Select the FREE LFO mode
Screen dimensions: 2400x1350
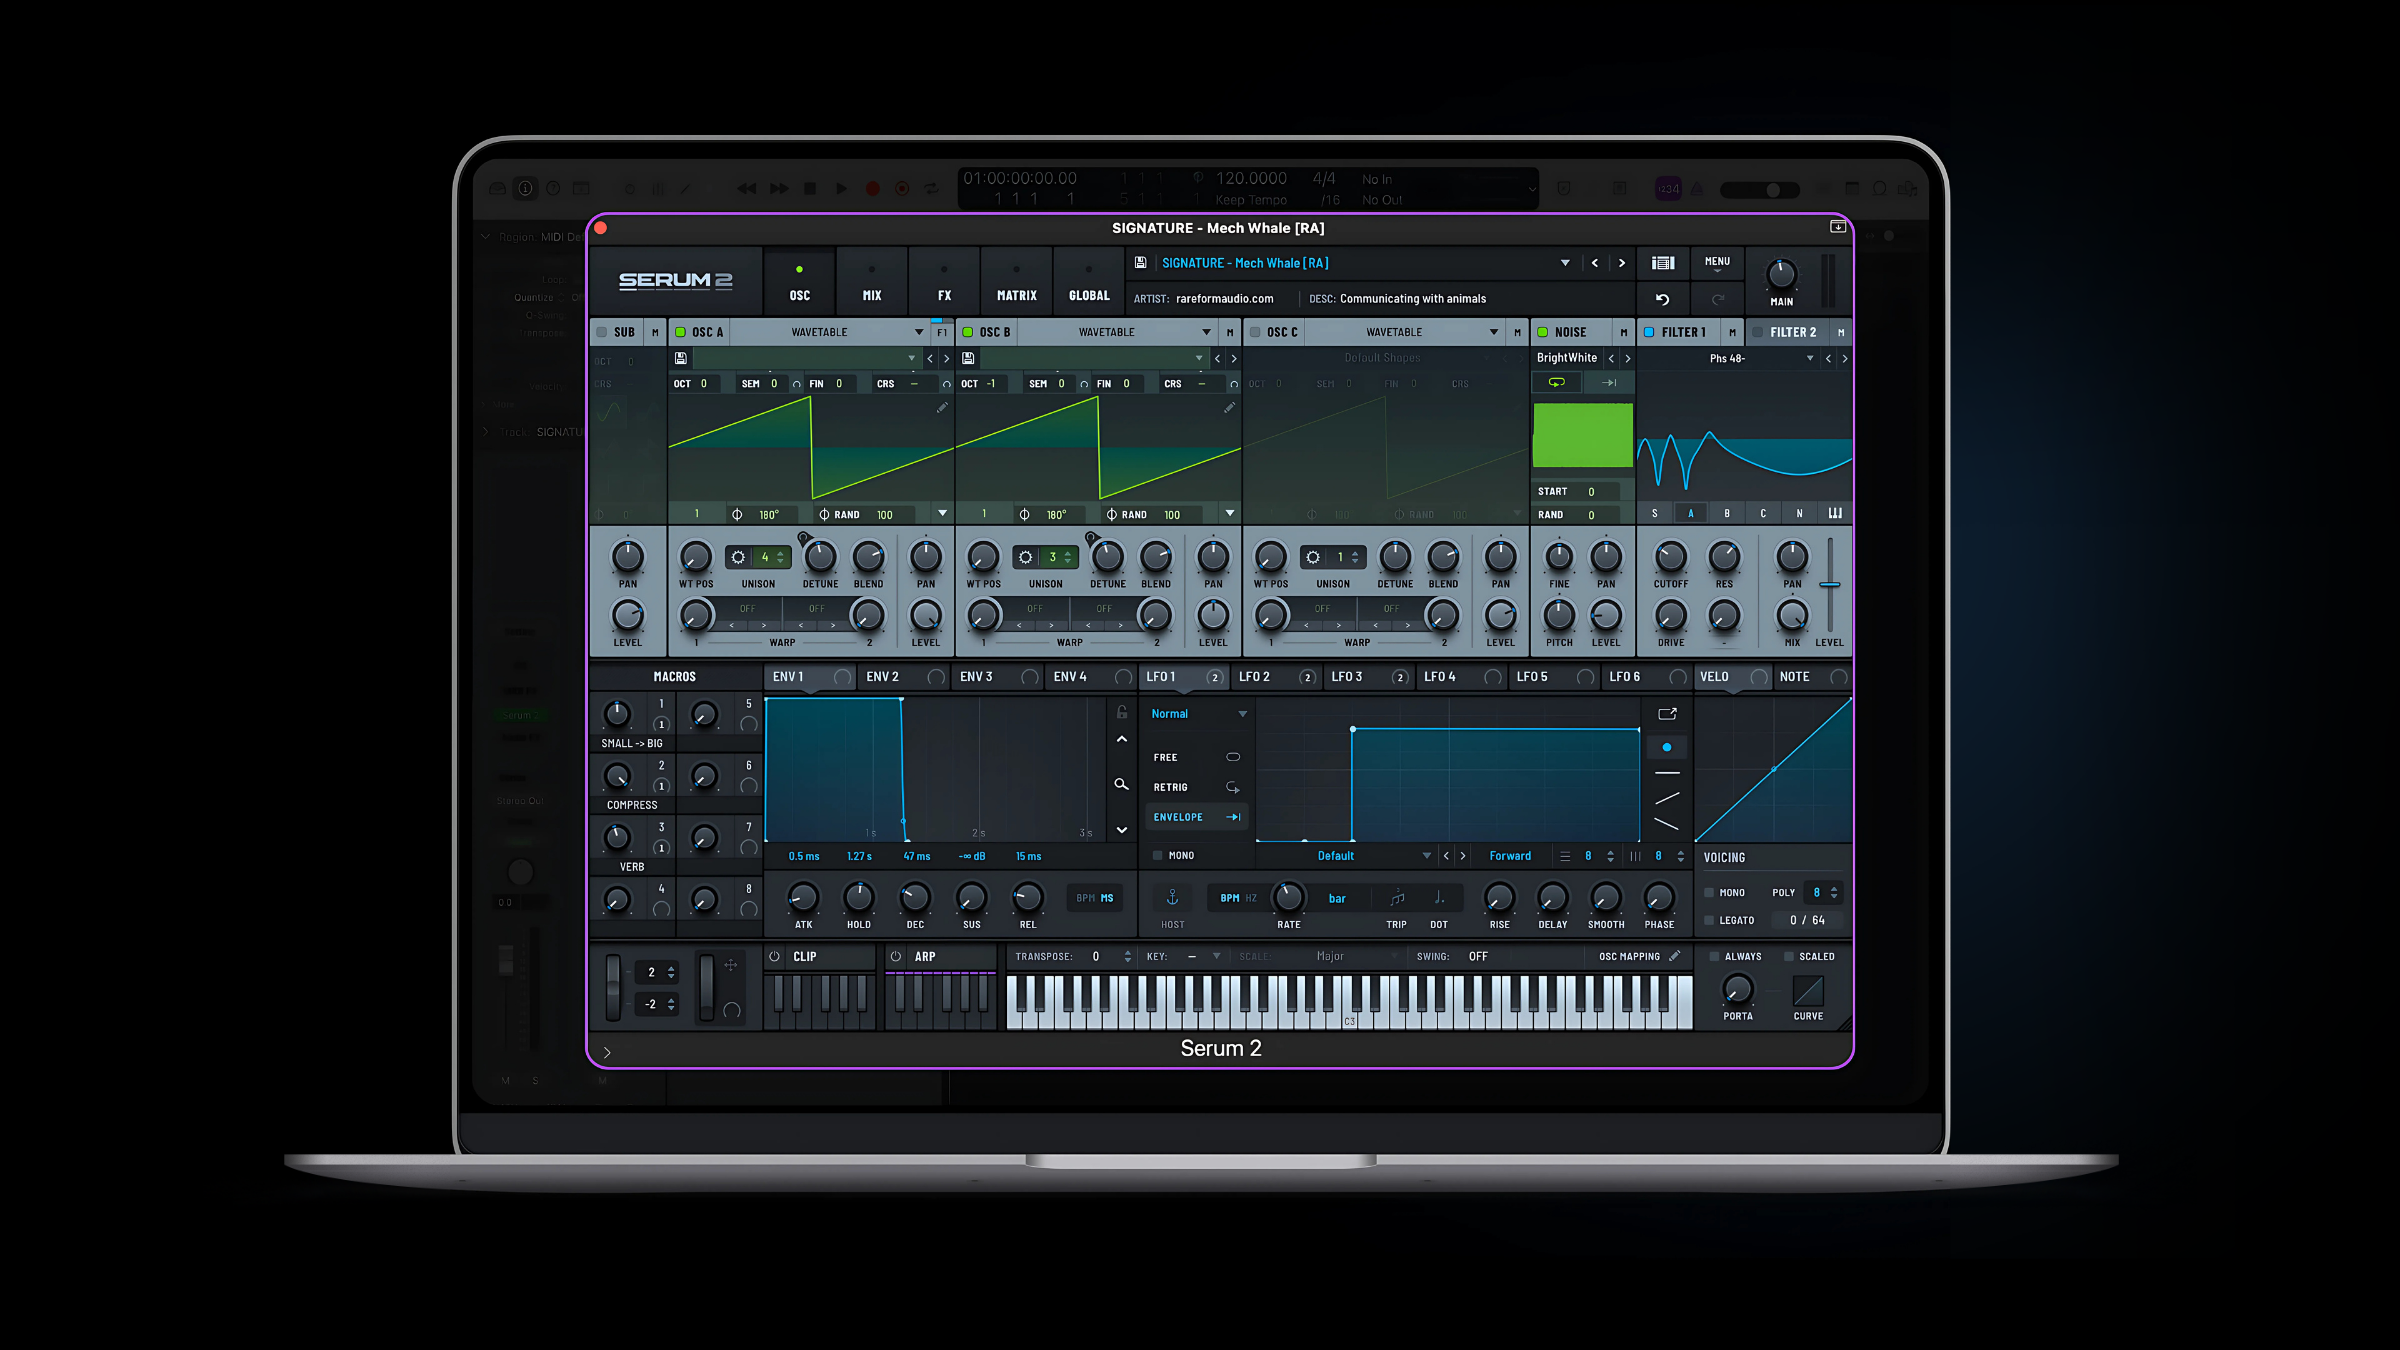point(1196,757)
